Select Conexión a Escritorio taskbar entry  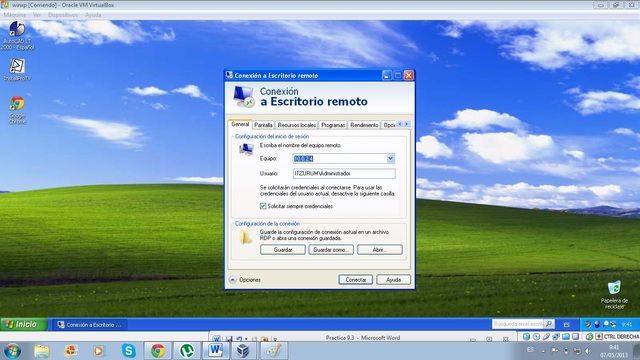tap(90, 325)
